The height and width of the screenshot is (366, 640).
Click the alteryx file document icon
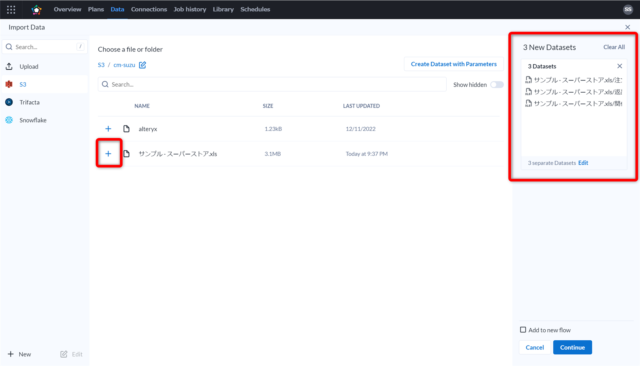click(127, 129)
